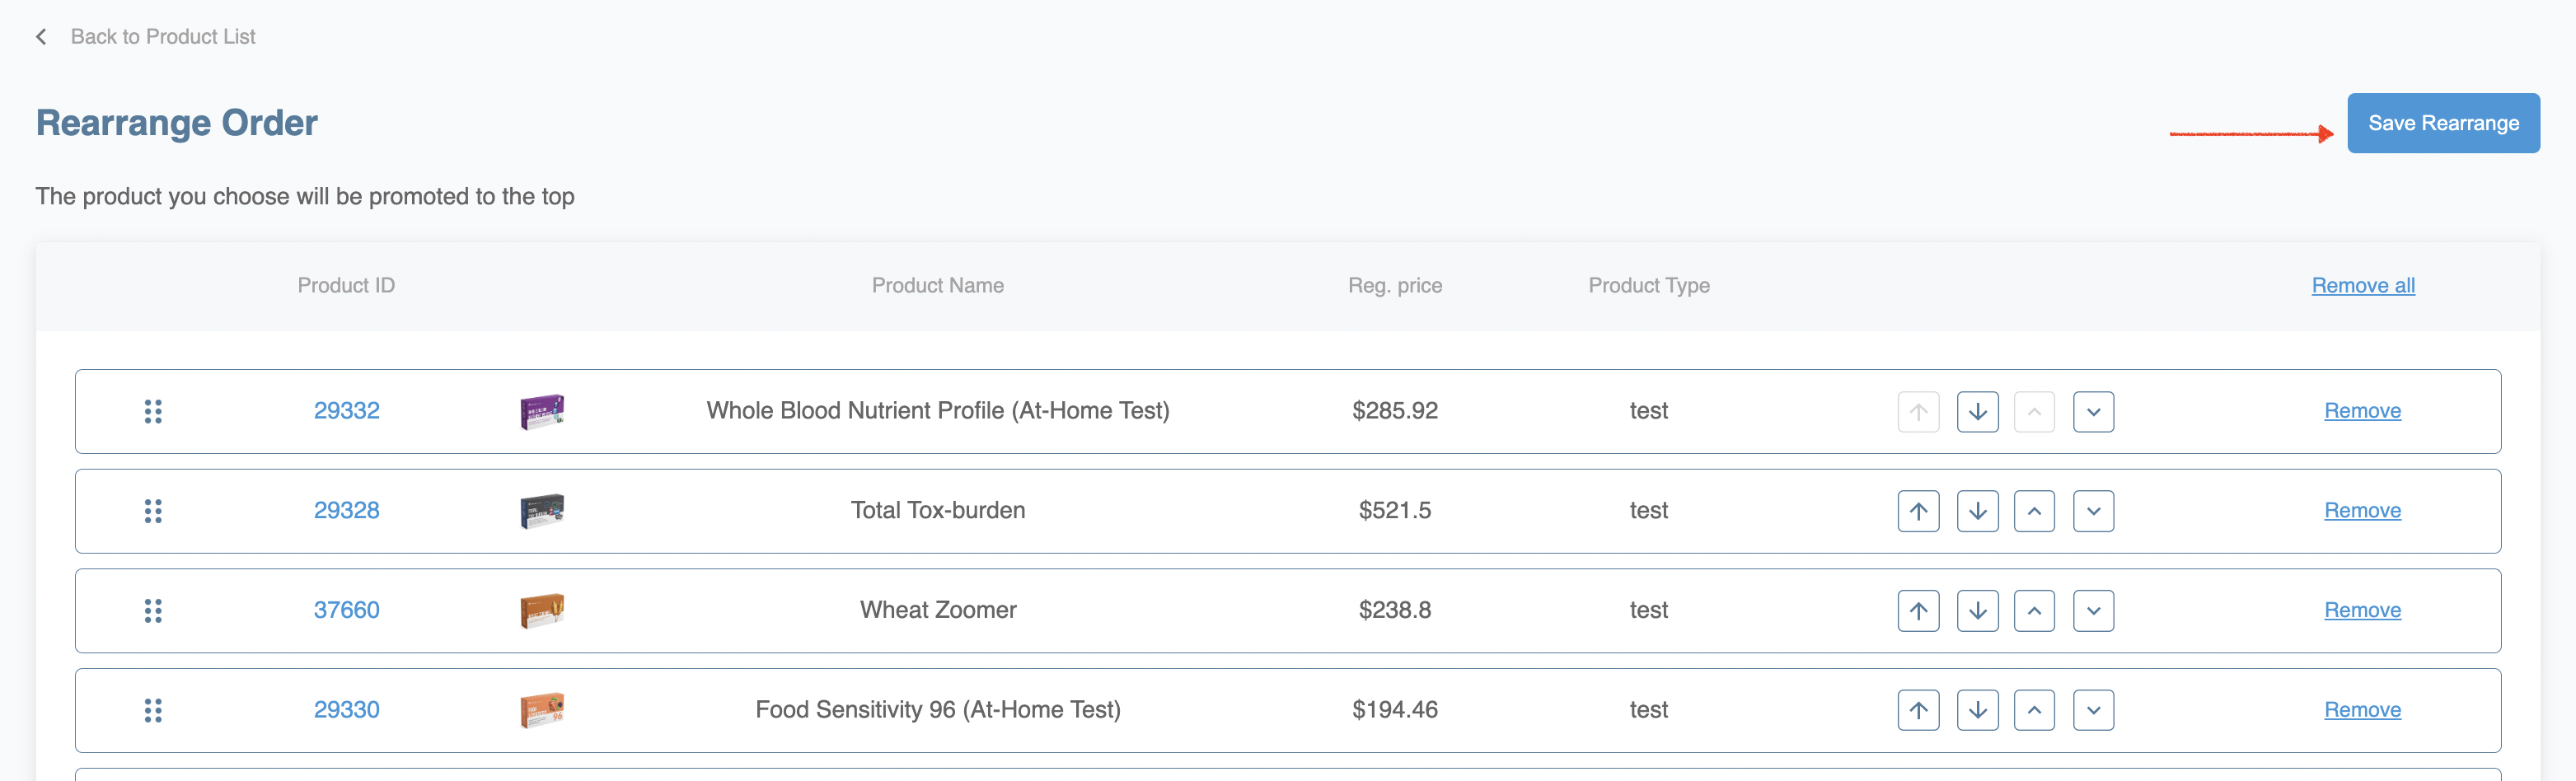
Task: Click the chevron-up on Total Tox-burden row
Action: (x=2034, y=511)
